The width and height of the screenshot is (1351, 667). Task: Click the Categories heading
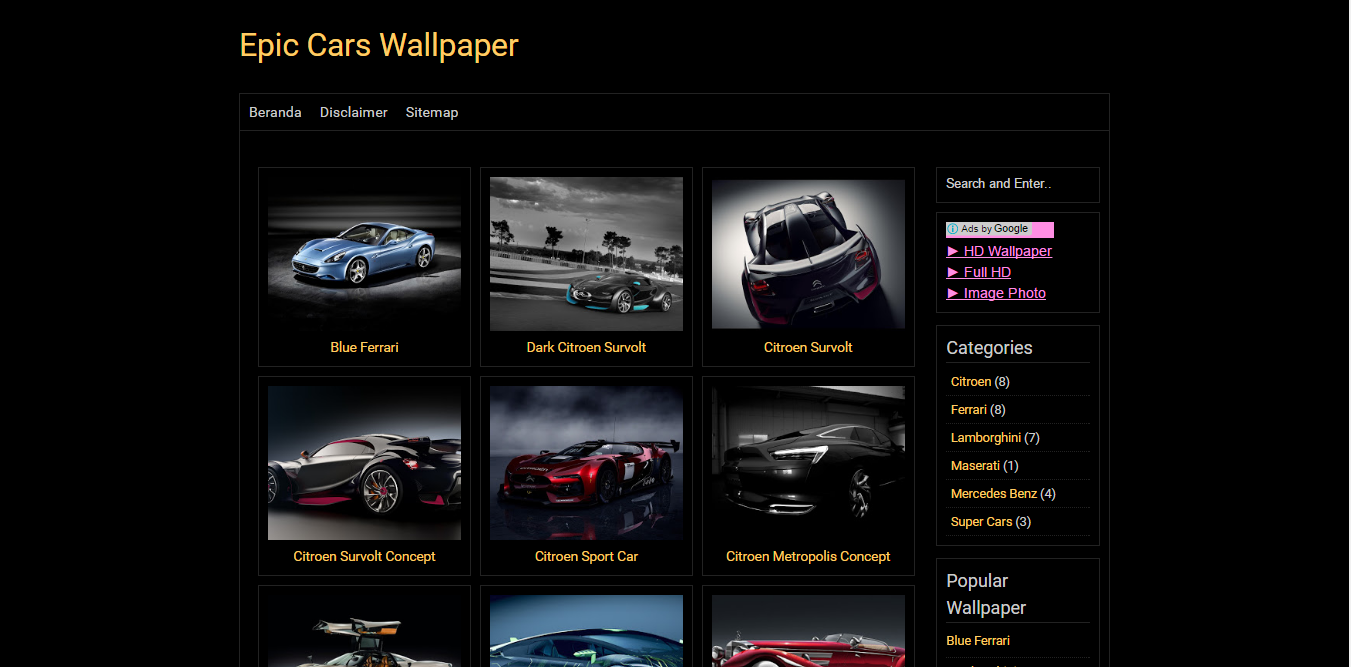coord(989,348)
